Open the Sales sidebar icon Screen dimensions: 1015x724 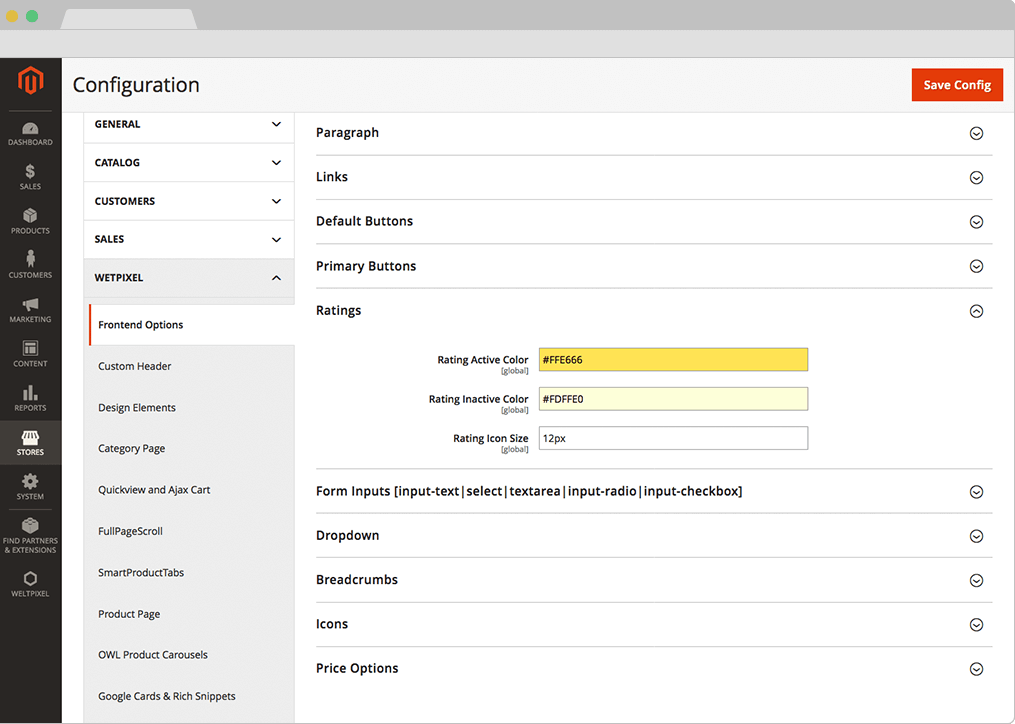click(x=30, y=177)
